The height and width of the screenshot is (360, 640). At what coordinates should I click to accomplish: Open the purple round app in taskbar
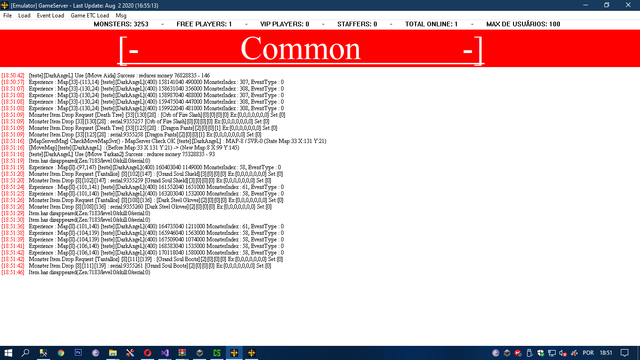[96, 353]
